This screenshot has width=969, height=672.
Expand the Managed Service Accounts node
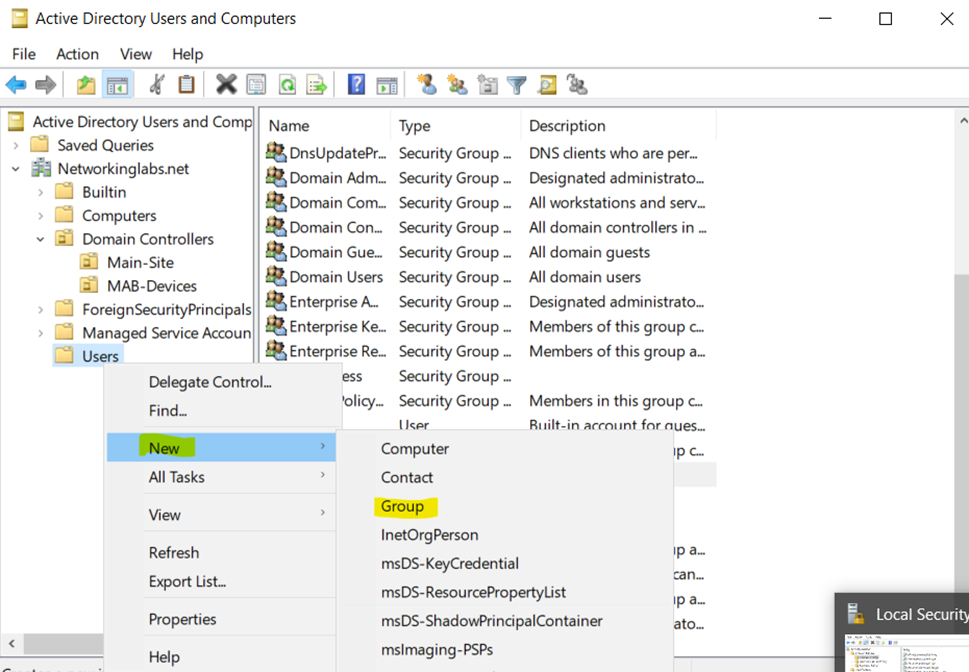[x=41, y=333]
